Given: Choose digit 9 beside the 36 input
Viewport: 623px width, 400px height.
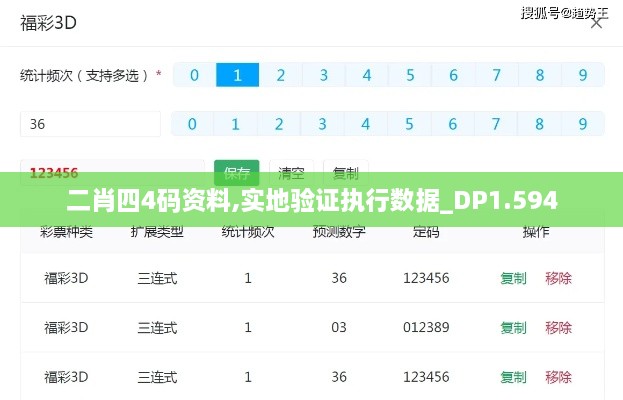Looking at the screenshot, I should click(582, 124).
